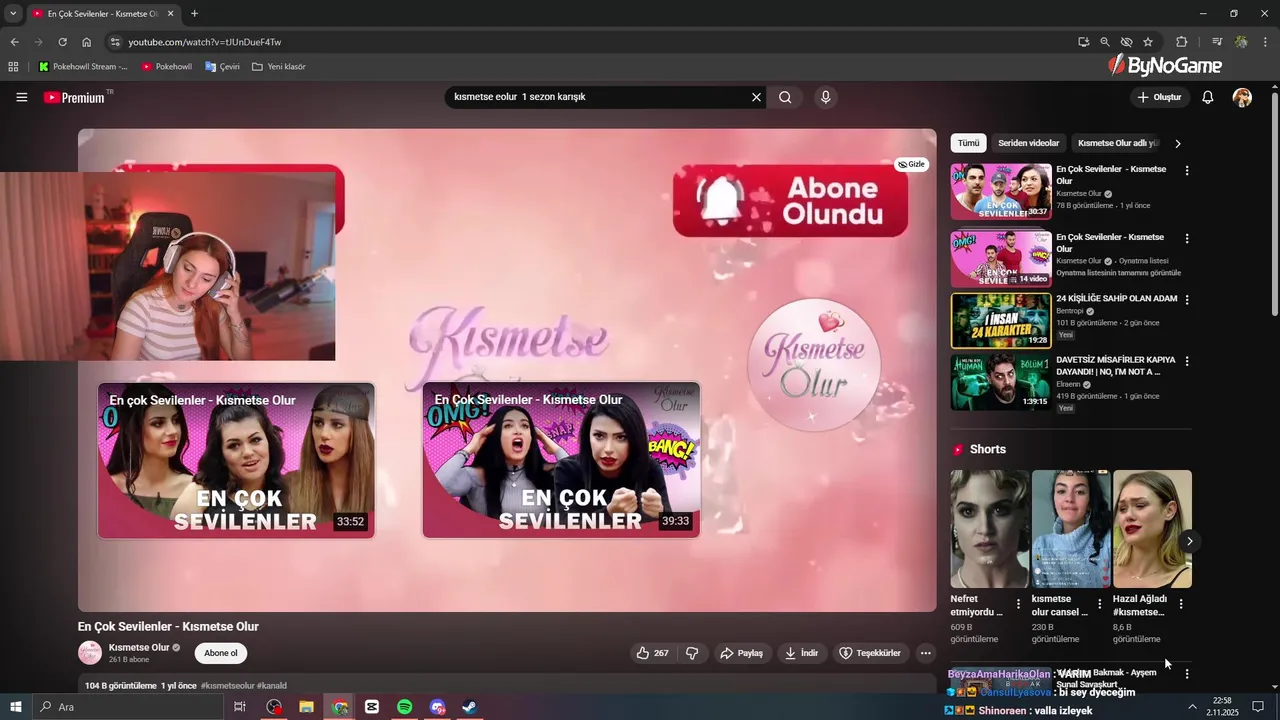Open the 14 video playlist thumbnail
The width and height of the screenshot is (1280, 720).
1001,259
